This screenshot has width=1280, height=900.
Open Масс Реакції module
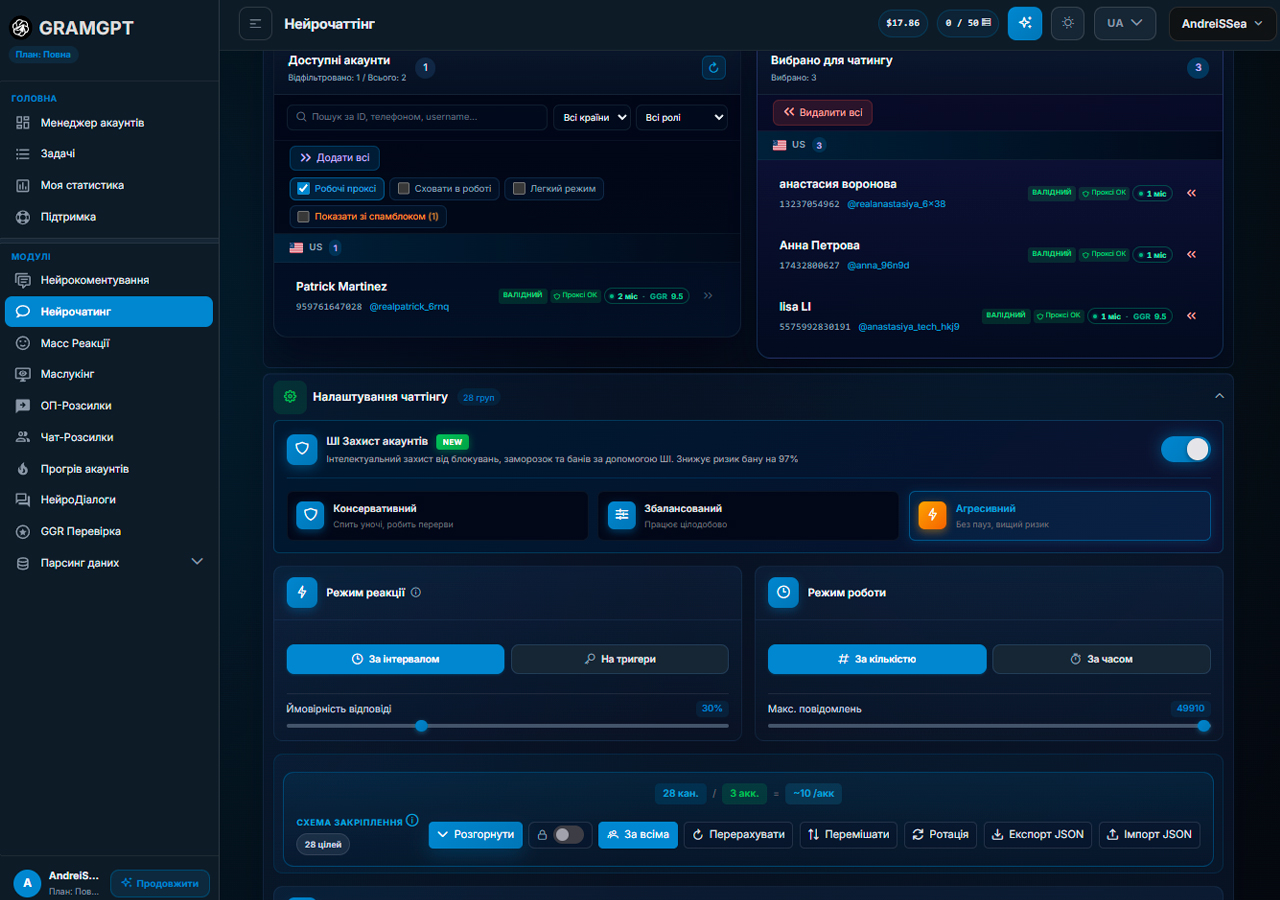(109, 343)
